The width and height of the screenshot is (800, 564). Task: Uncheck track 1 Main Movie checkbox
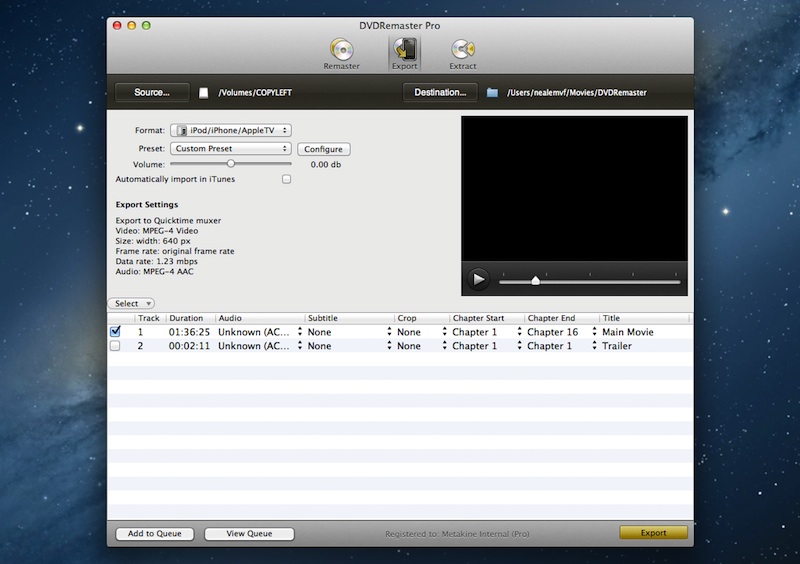[x=115, y=331]
